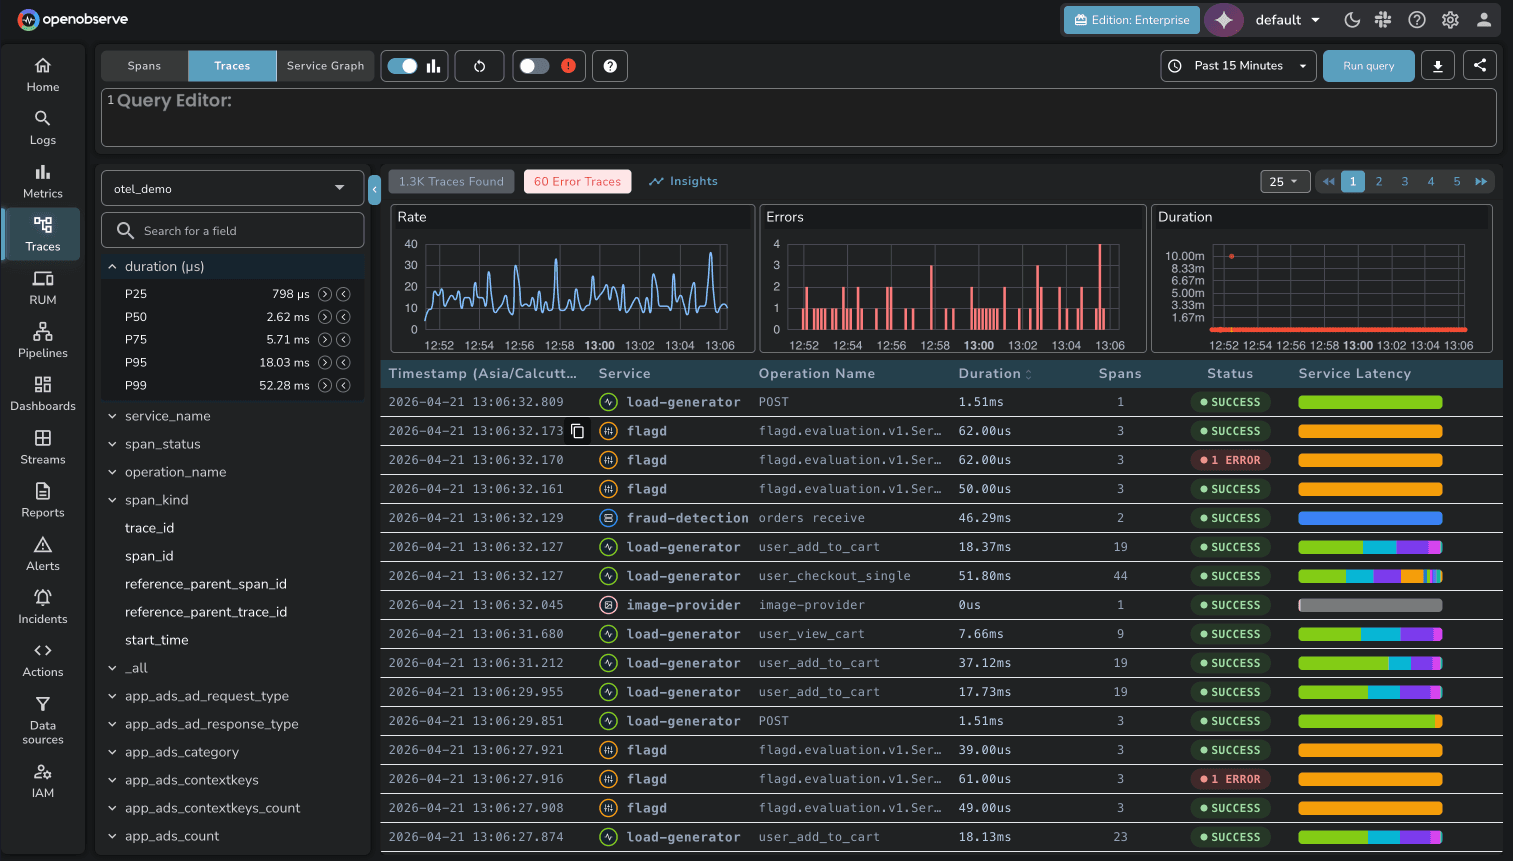Open the IAM page
Screen dimensions: 1513x861
point(42,780)
